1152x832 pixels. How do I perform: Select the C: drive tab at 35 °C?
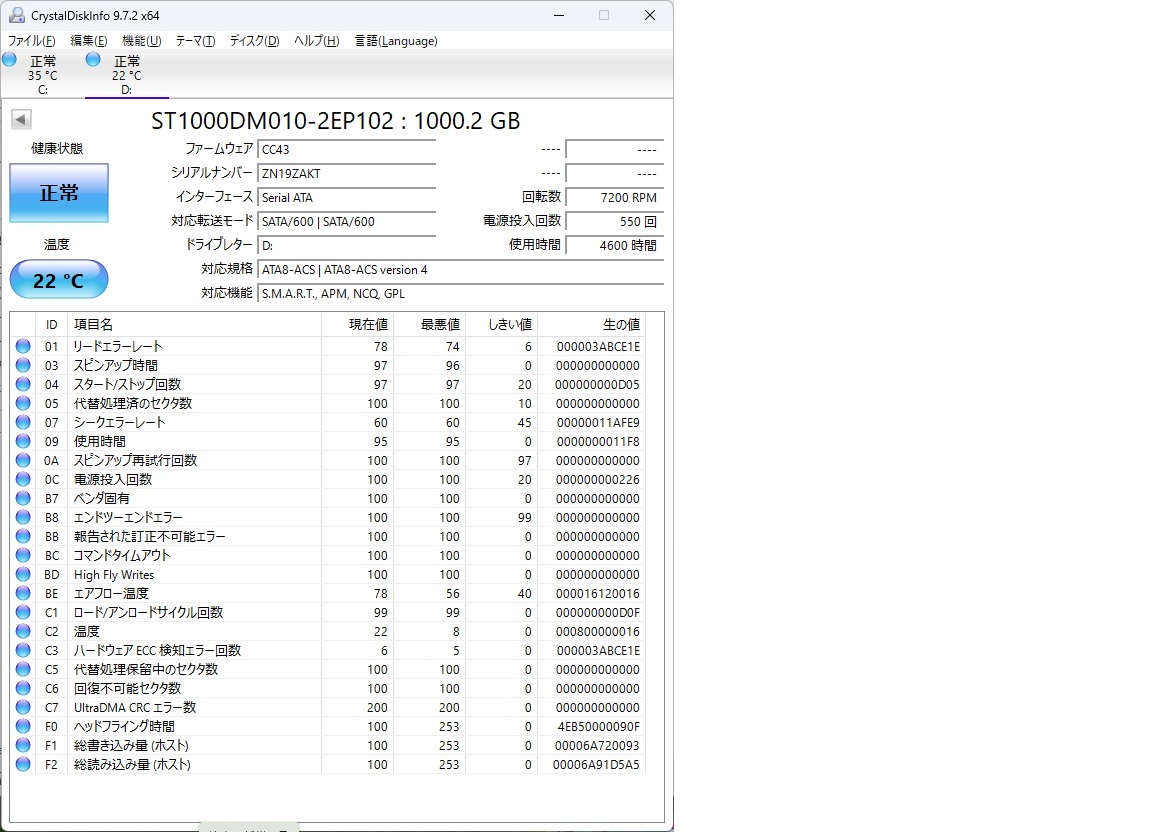43,75
